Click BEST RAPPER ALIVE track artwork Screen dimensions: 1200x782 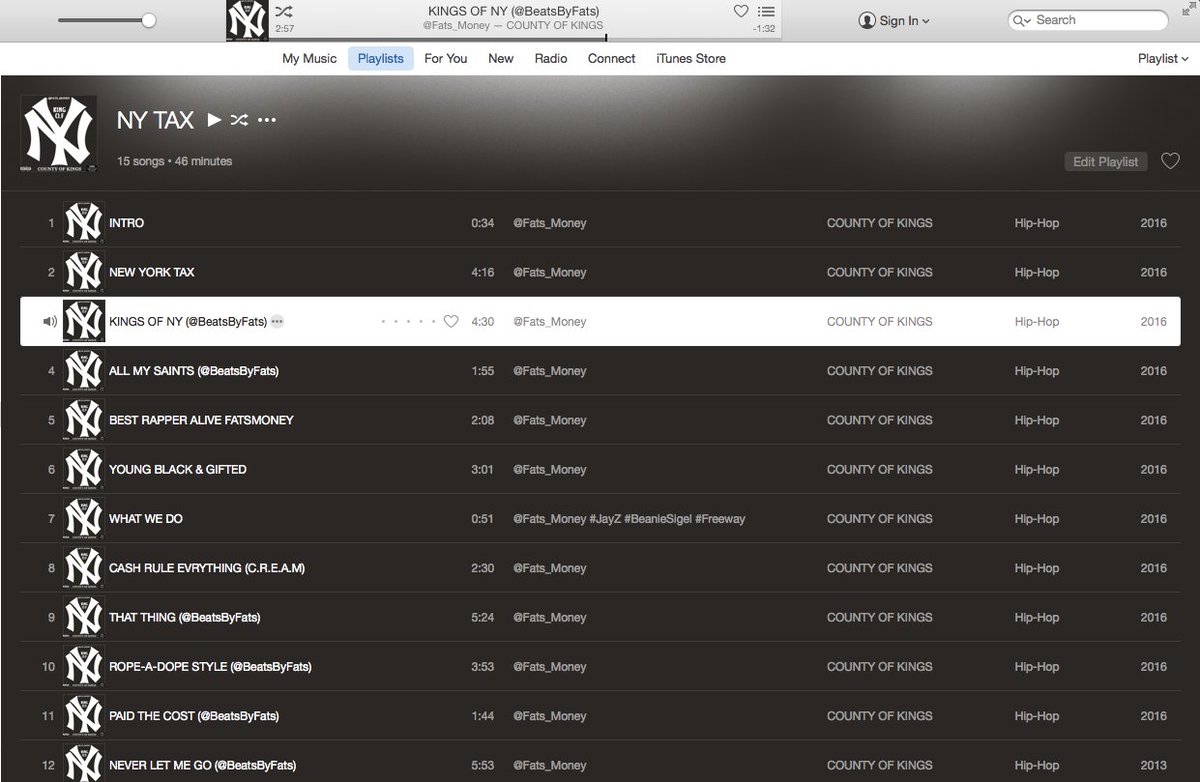[x=84, y=420]
